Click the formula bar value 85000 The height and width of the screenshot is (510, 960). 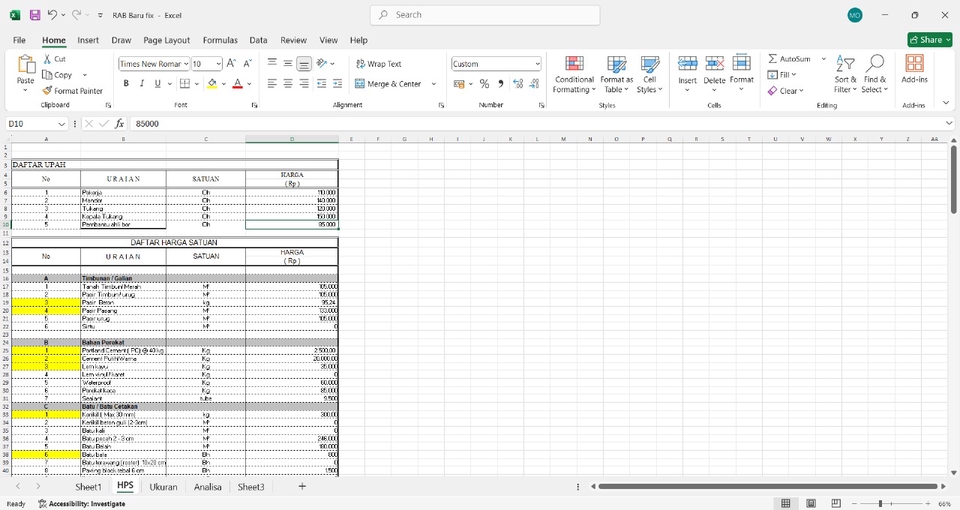click(x=148, y=124)
